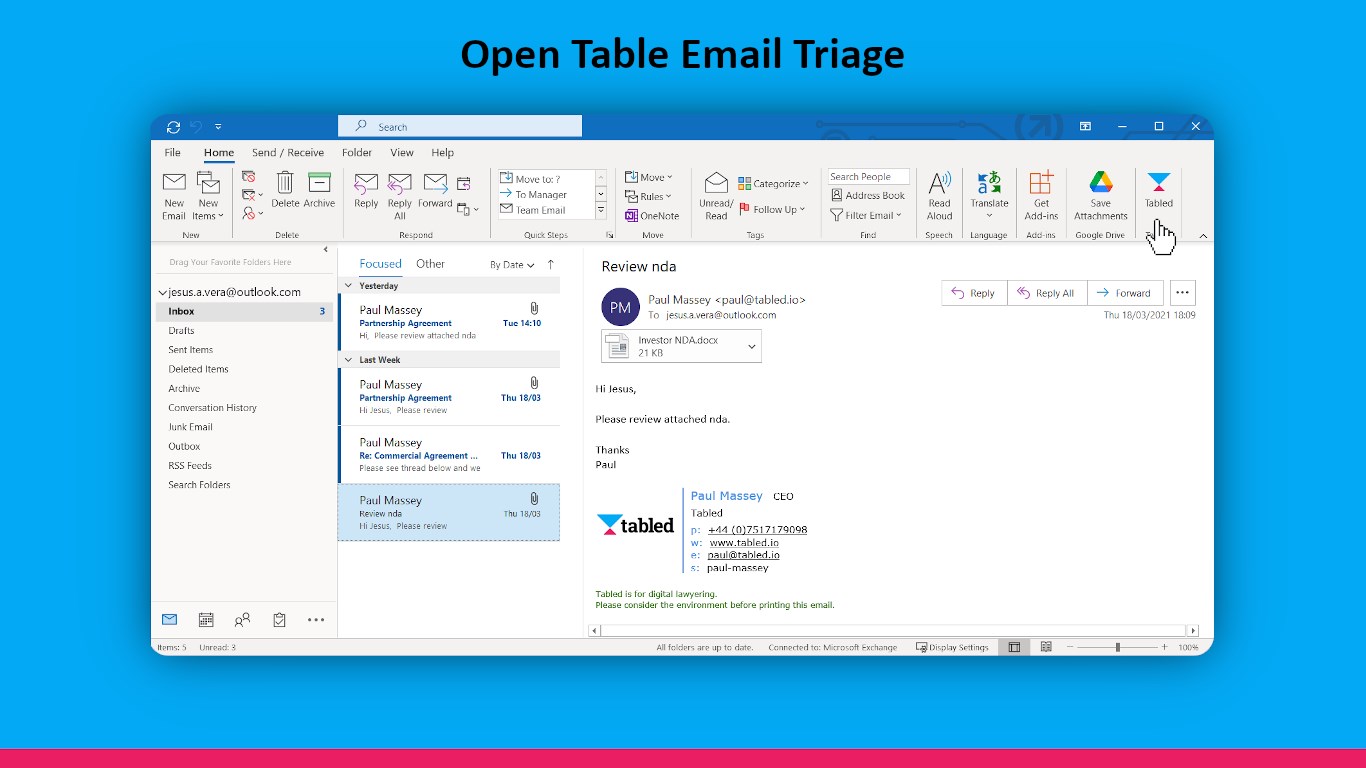This screenshot has height=768, width=1366.
Task: Click the Send/Receive All Folders icon
Action: (x=174, y=127)
